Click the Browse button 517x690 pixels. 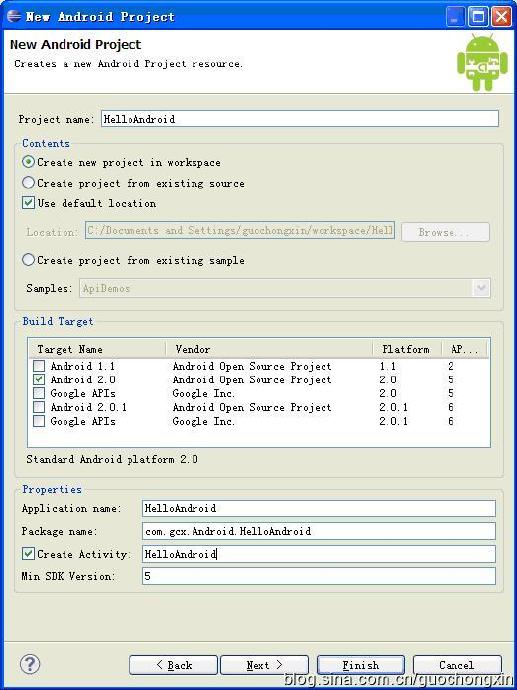[x=445, y=232]
